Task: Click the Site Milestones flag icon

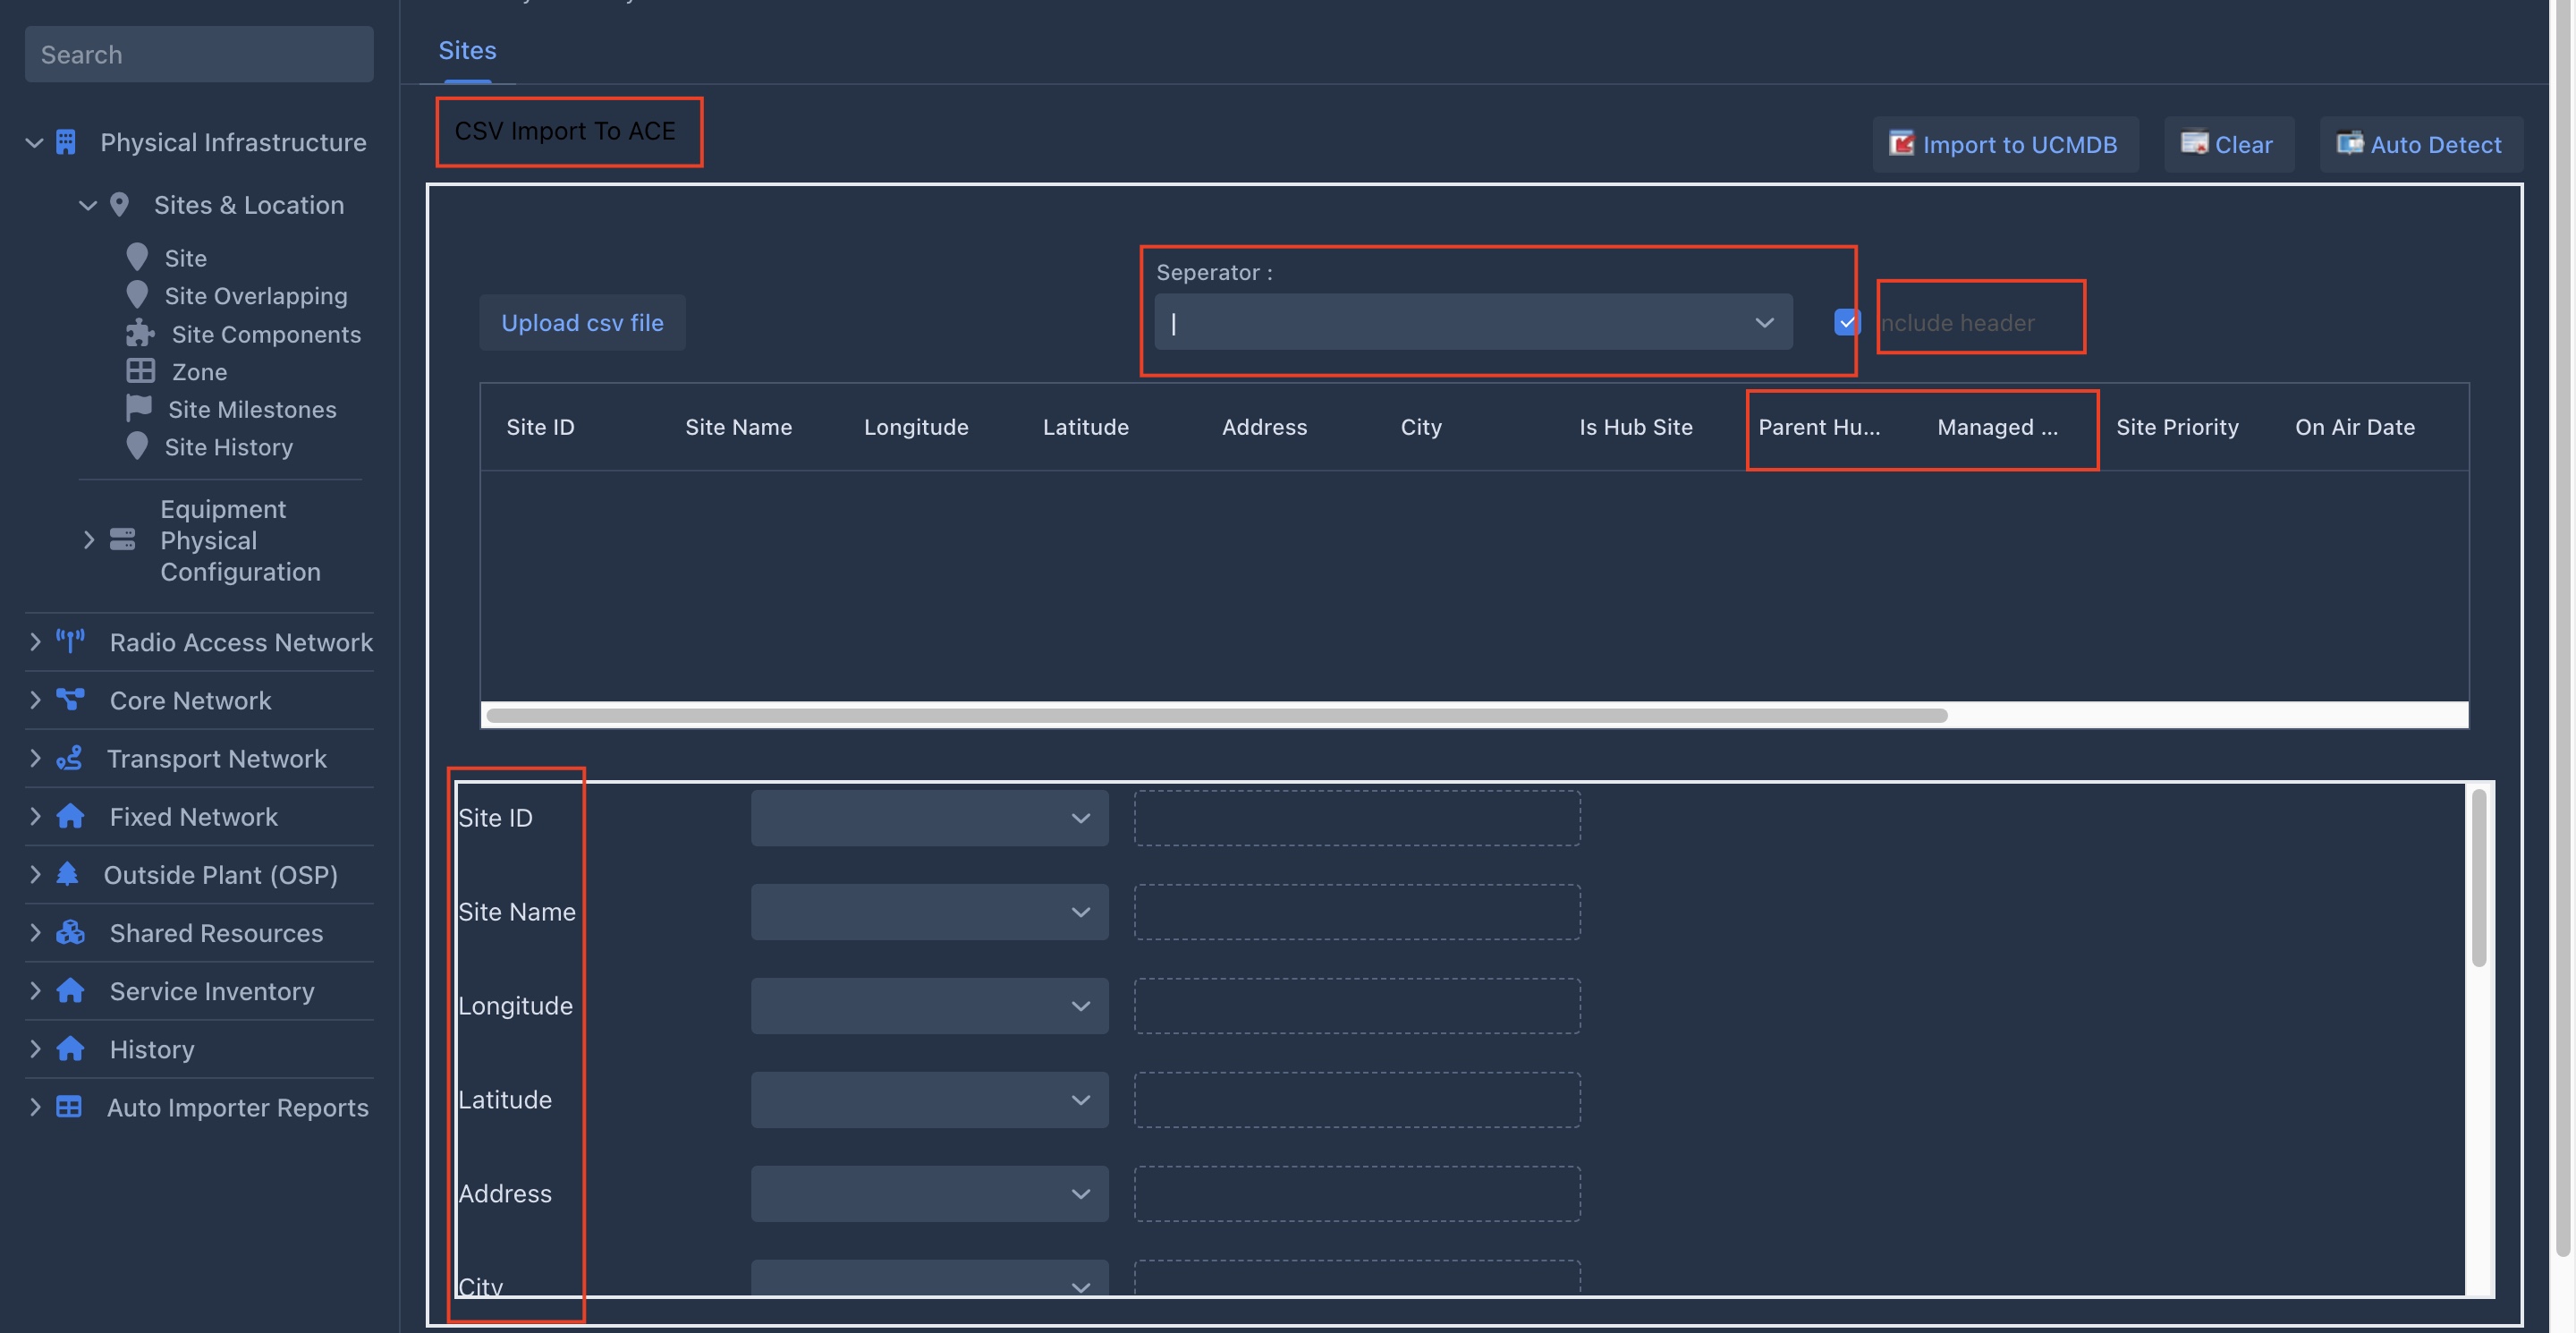Action: [138, 408]
